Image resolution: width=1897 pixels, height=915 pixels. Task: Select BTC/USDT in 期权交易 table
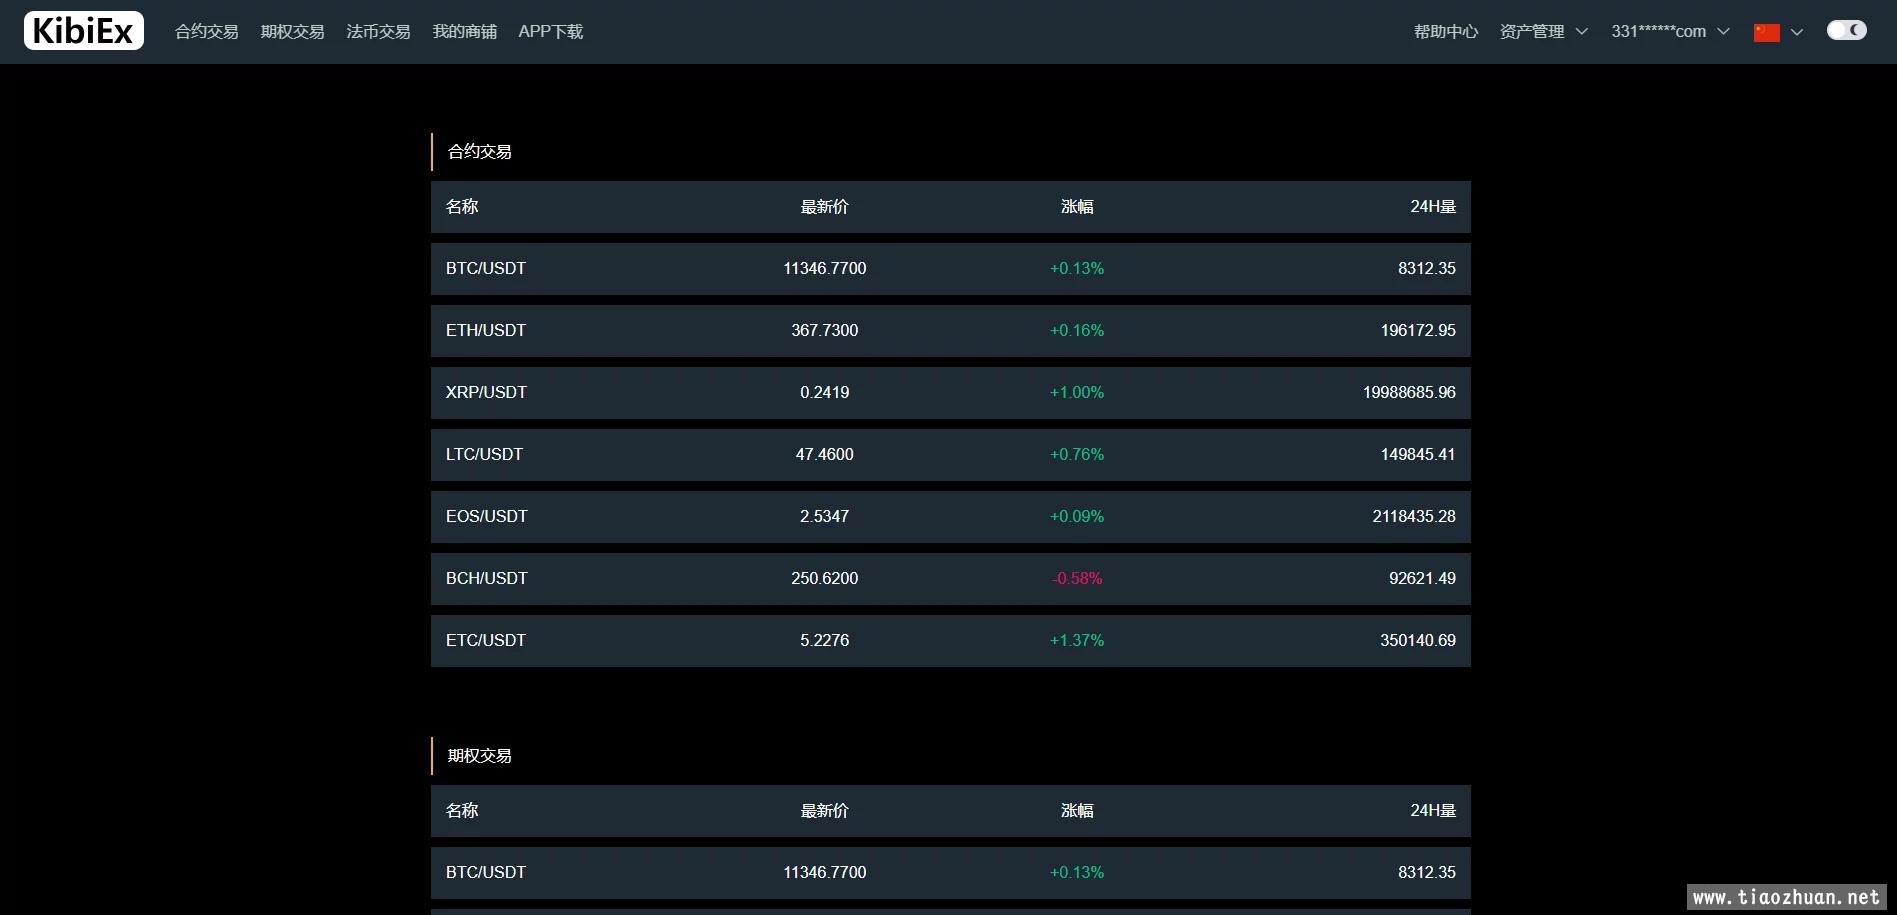(x=951, y=873)
